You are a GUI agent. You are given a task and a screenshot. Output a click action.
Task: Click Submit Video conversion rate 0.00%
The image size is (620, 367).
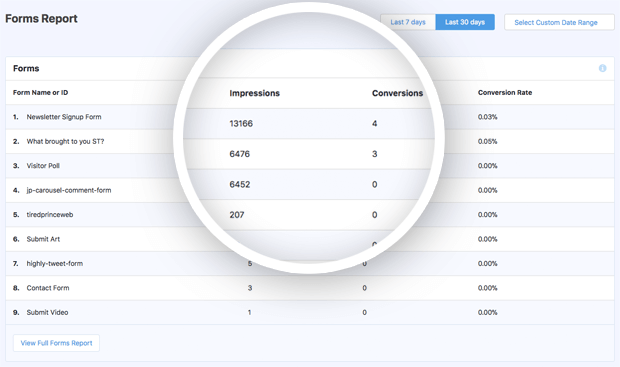pos(488,312)
